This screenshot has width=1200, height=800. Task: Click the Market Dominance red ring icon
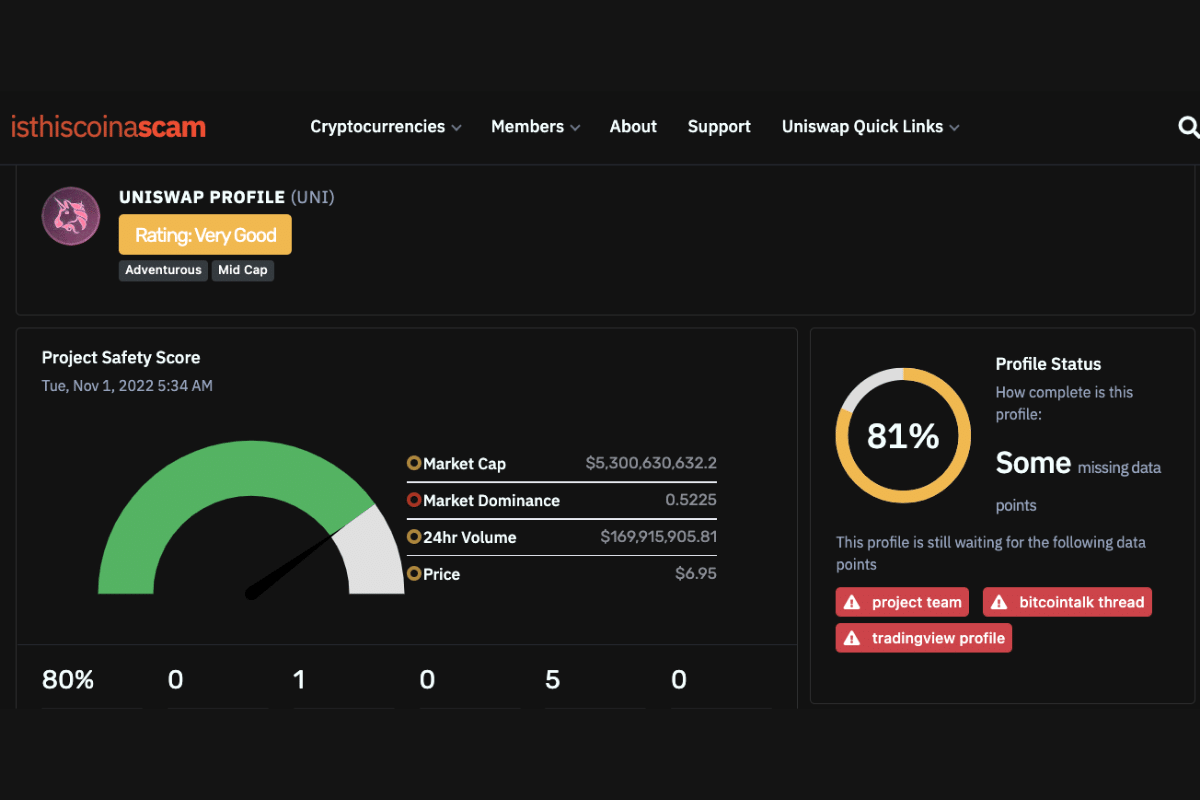pos(414,500)
